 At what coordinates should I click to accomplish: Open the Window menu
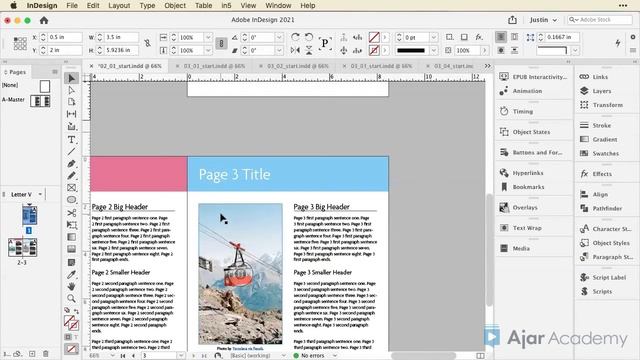coord(278,6)
